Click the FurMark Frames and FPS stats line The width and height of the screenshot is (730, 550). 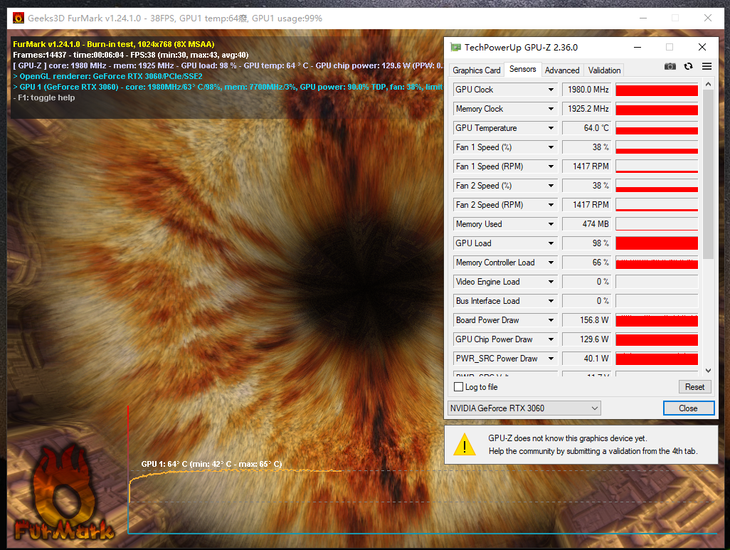click(130, 55)
